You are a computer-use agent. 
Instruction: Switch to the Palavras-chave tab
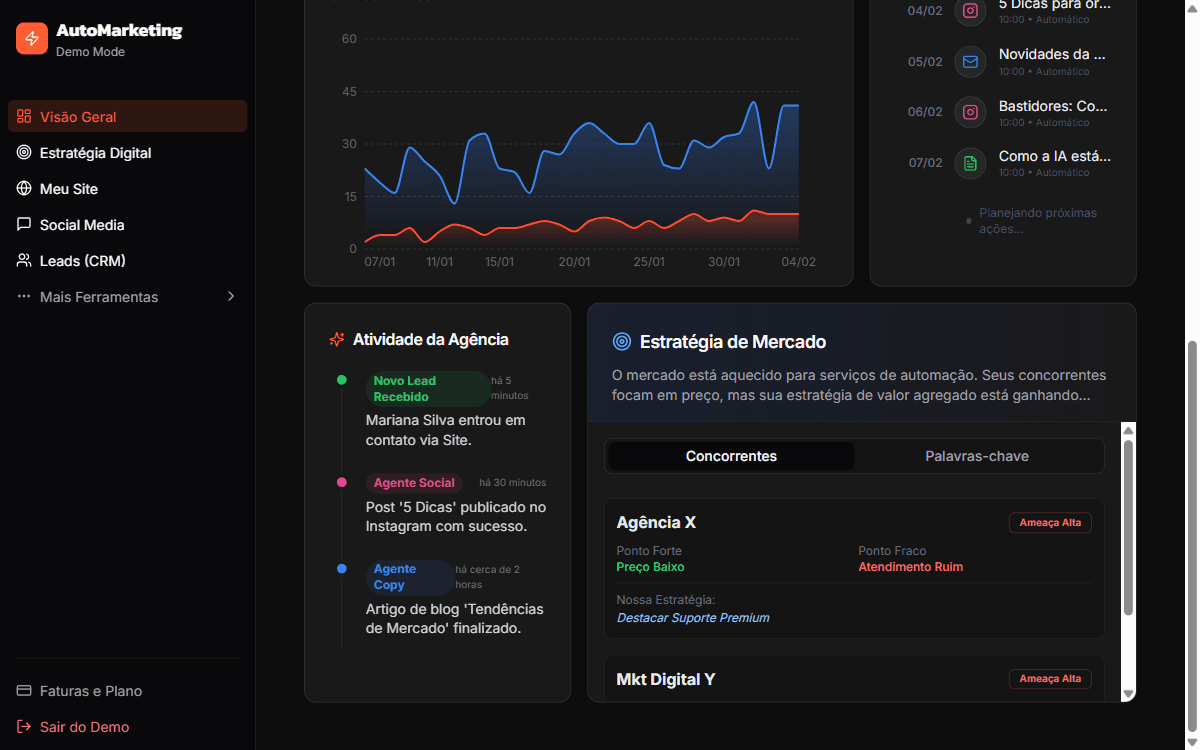pos(977,456)
